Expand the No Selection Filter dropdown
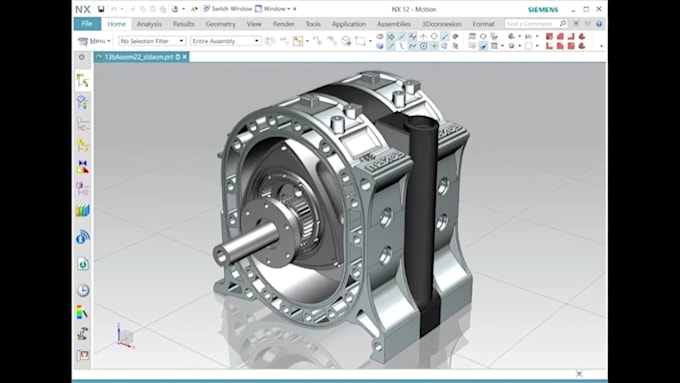The width and height of the screenshot is (680, 383). 152,41
